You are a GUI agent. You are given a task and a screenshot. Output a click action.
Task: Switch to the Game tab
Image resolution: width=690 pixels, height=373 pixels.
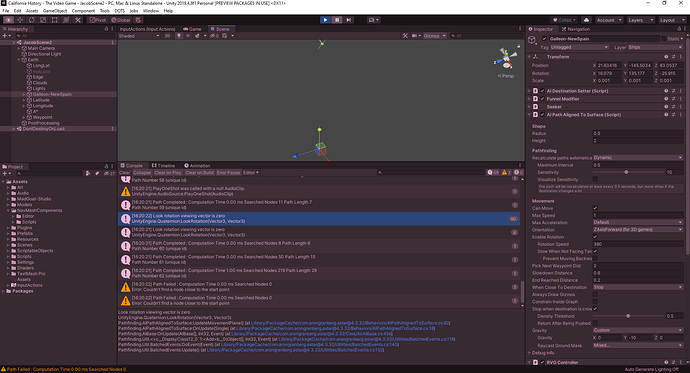[x=192, y=29]
